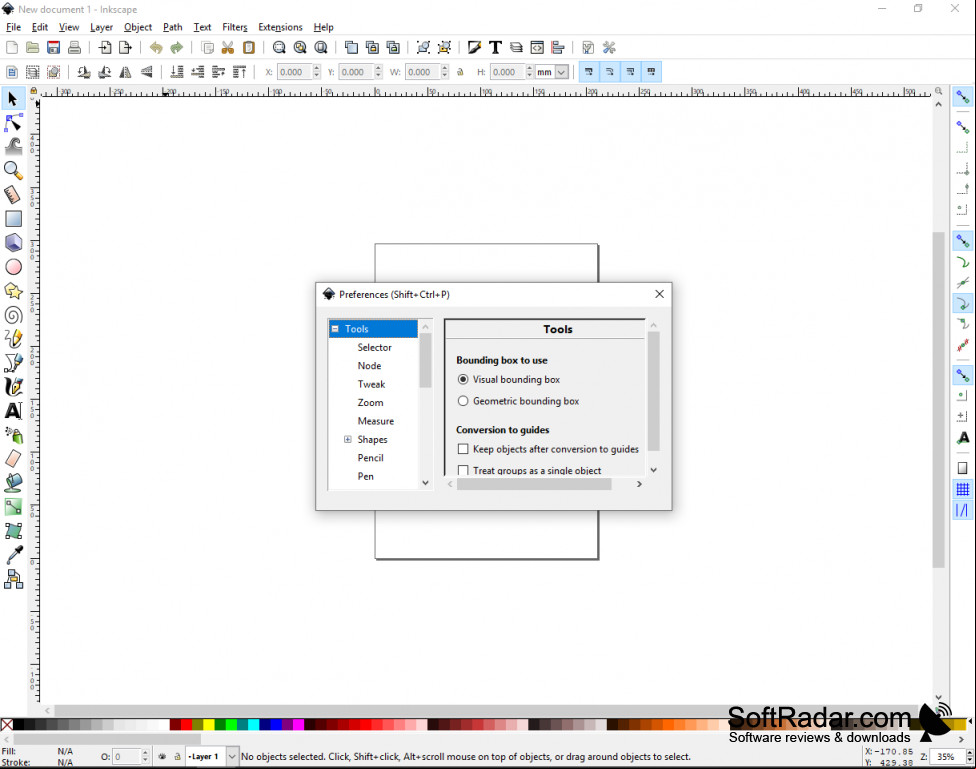
Task: Toggle guide snapping in snap bar
Action: click(x=962, y=511)
